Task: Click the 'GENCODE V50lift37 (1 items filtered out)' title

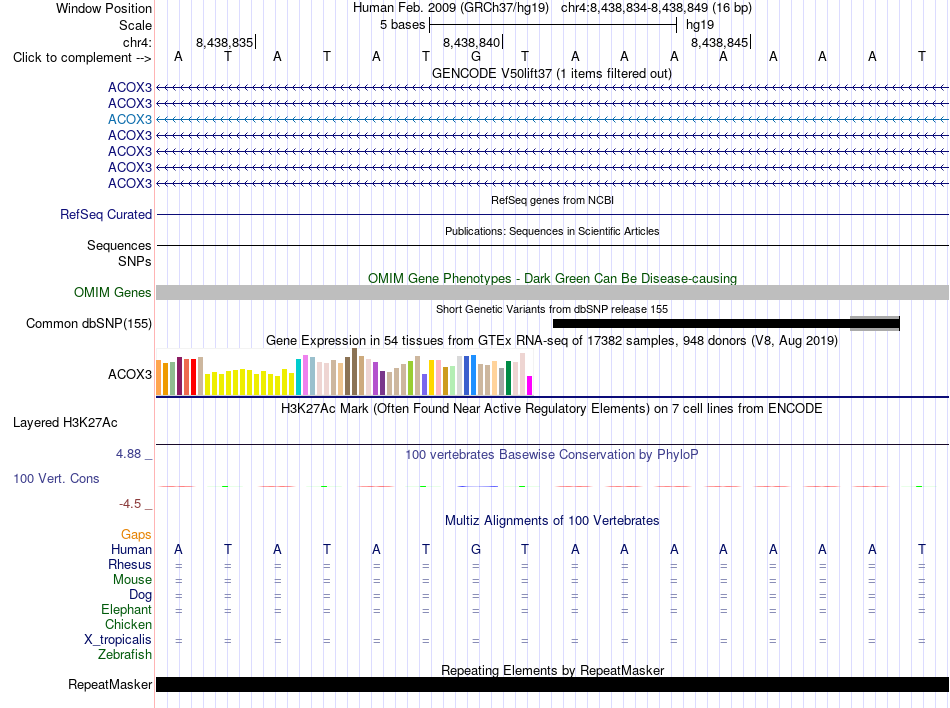Action: point(552,73)
